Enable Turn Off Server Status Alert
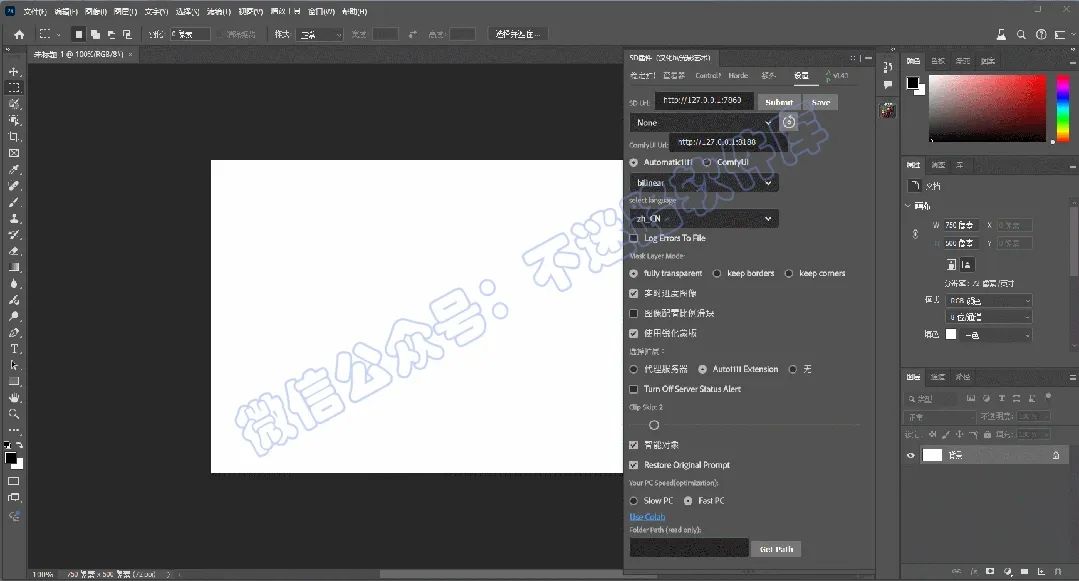This screenshot has height=581, width=1079. pos(634,389)
